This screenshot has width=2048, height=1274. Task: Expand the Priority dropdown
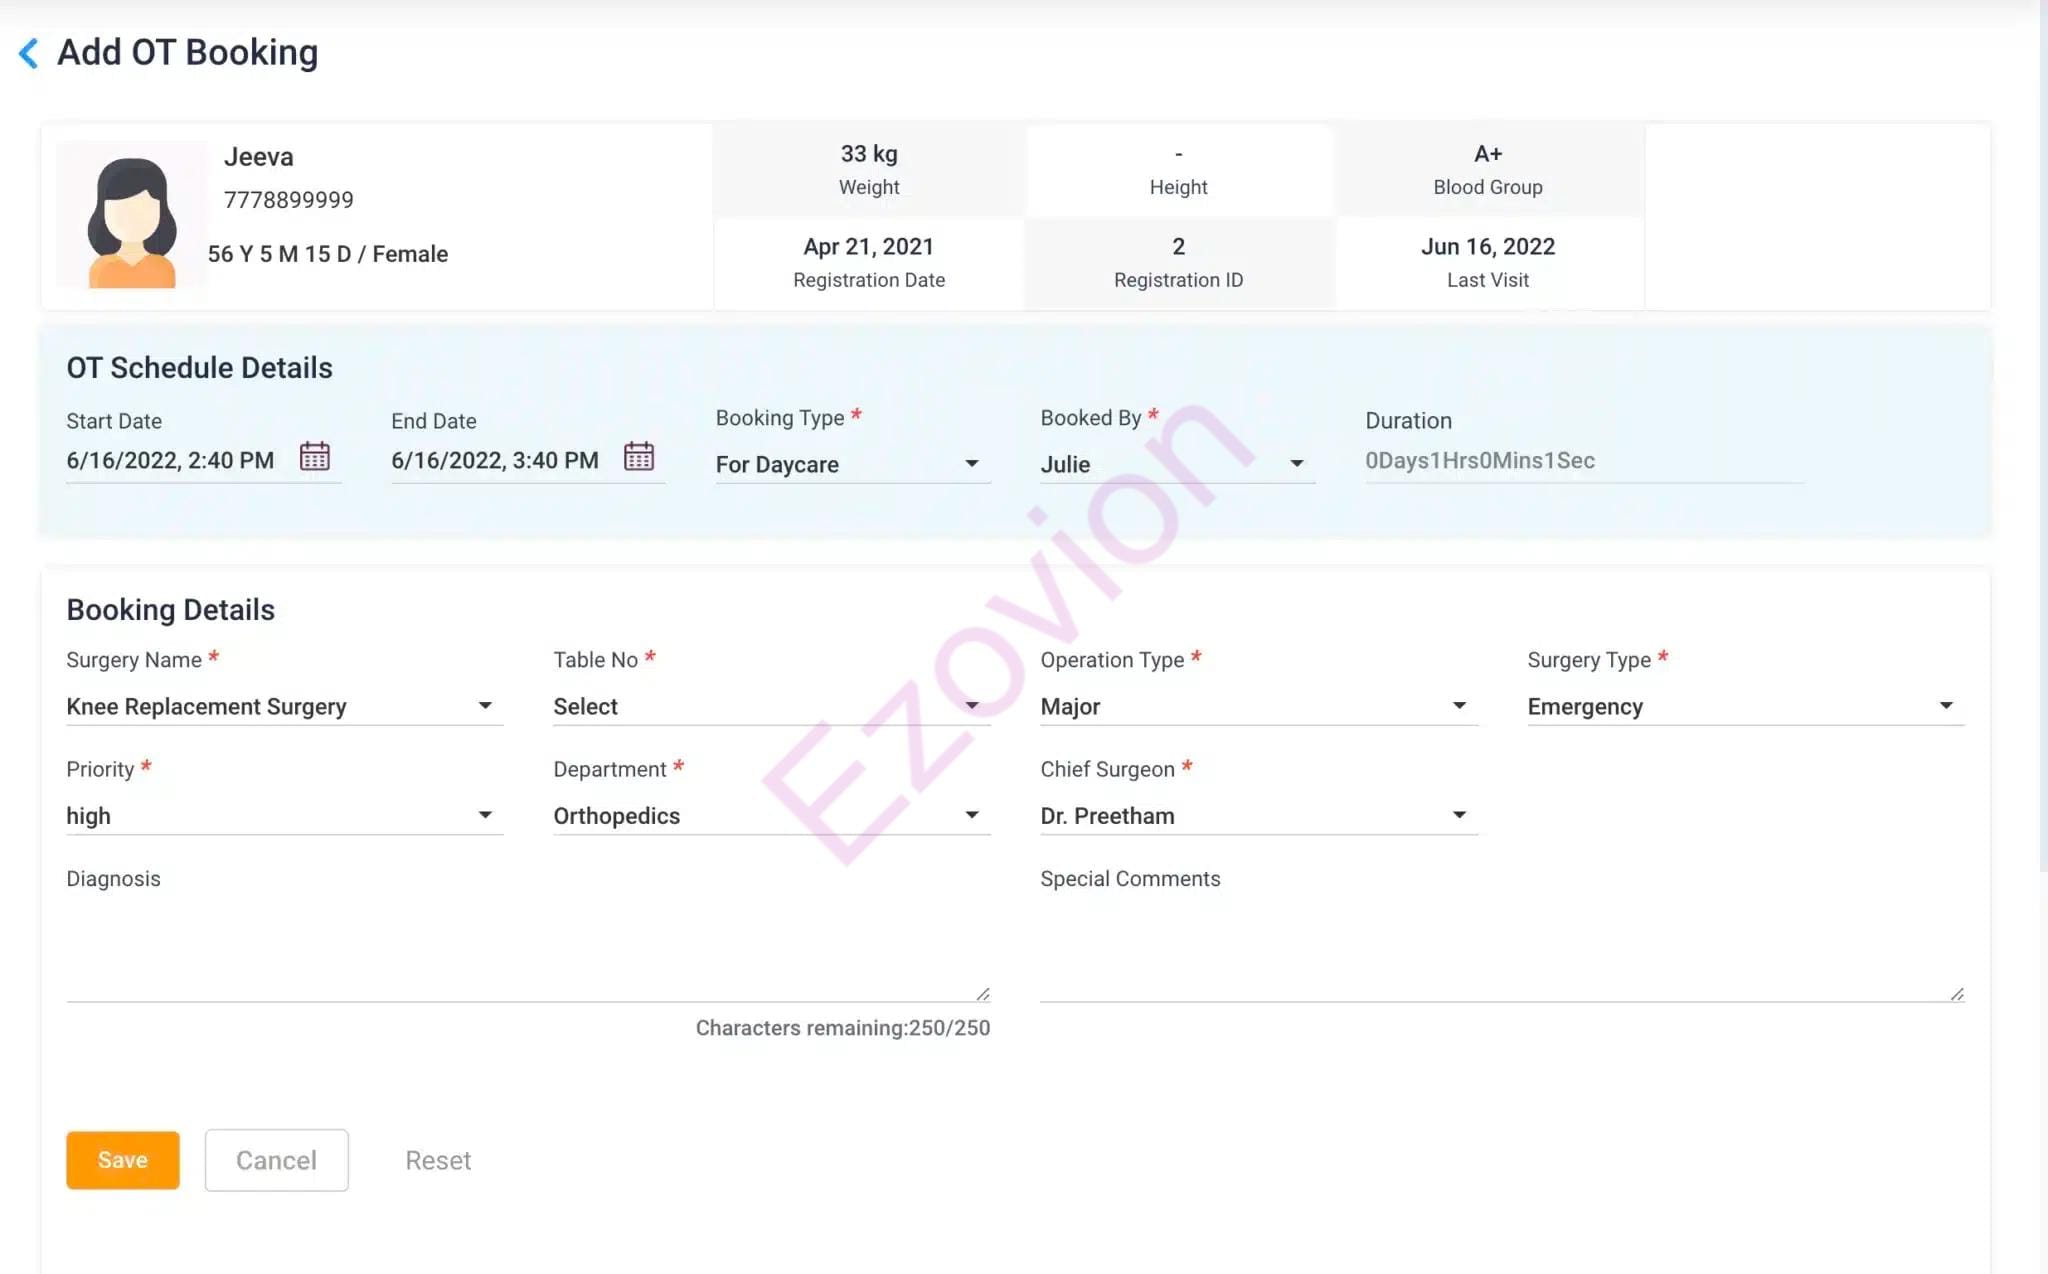point(283,815)
